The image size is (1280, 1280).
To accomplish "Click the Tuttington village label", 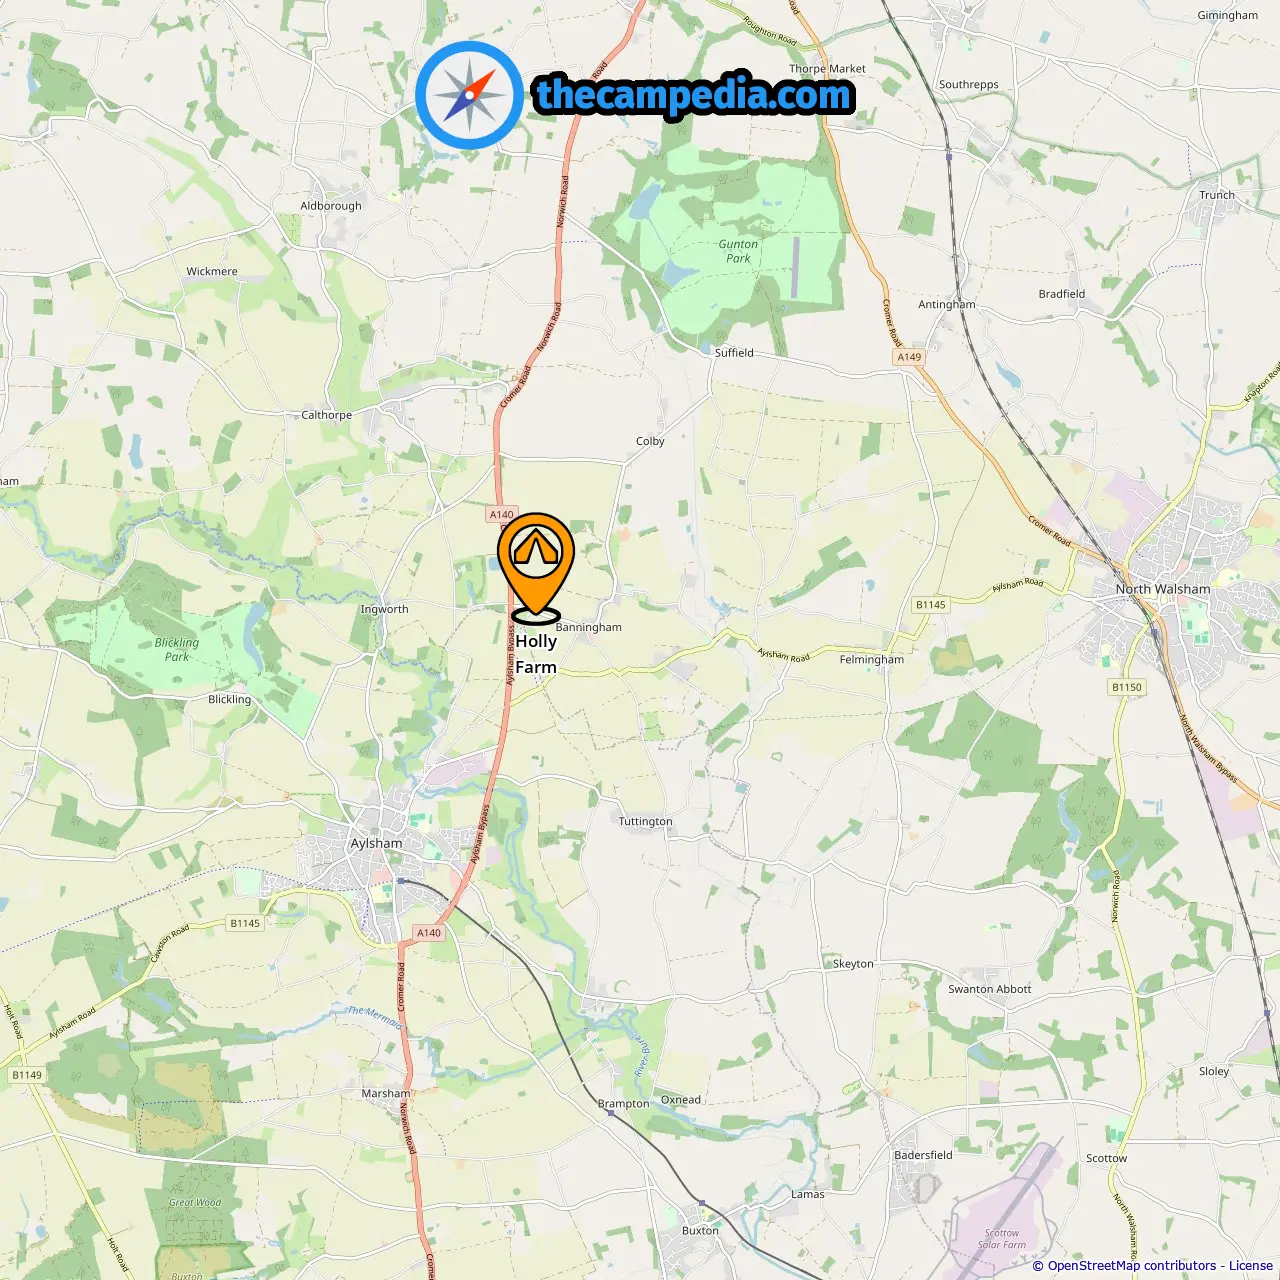I will point(645,821).
